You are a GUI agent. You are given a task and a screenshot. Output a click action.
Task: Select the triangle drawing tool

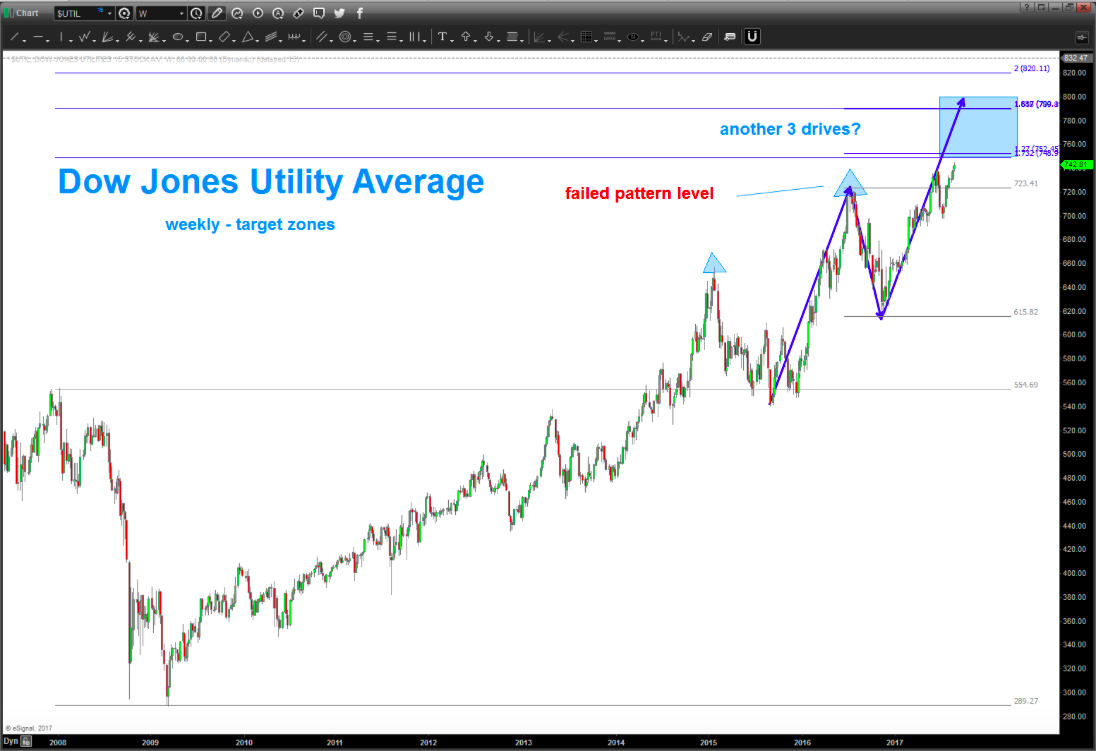(247, 37)
